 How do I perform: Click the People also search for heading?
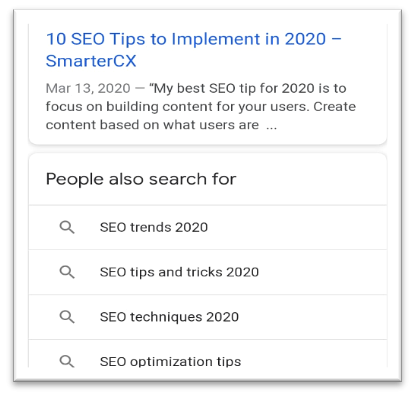(x=141, y=179)
